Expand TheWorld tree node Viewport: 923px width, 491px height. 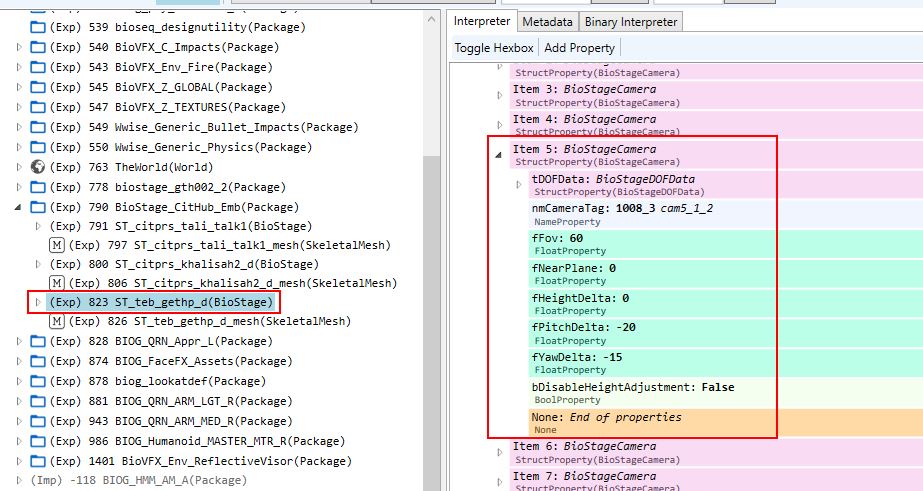click(19, 167)
